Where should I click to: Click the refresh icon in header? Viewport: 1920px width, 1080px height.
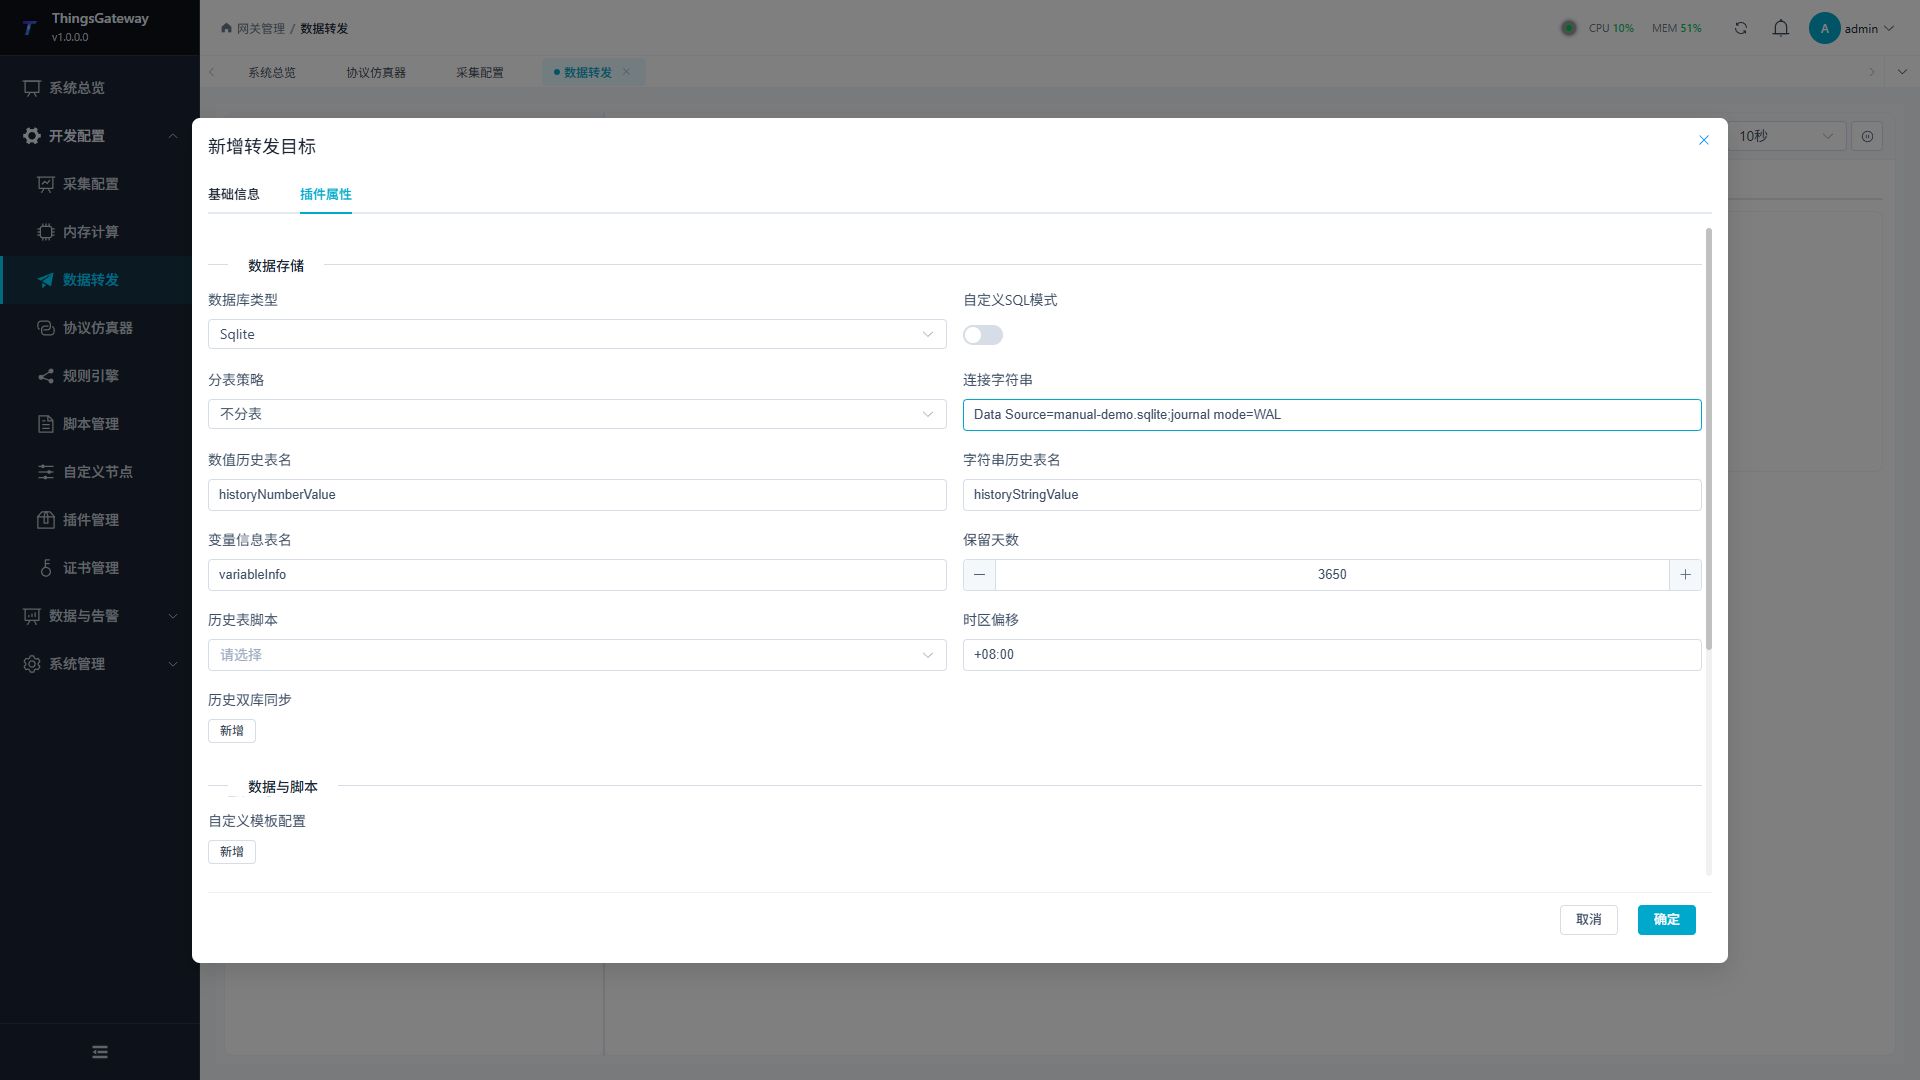click(1741, 28)
